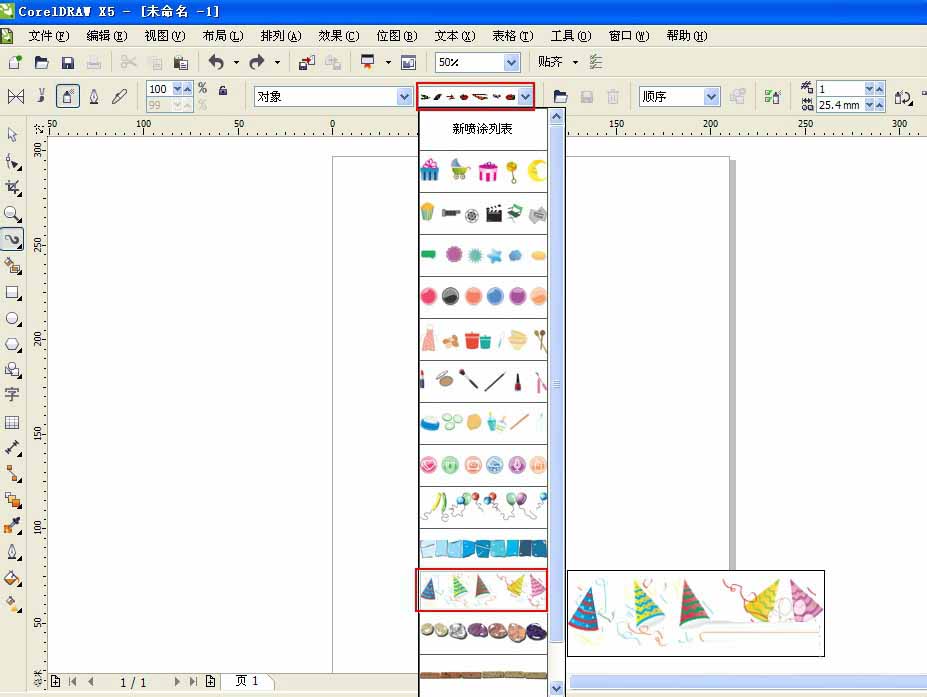The height and width of the screenshot is (697, 927).
Task: Click the Import icon
Action: pyautogui.click(x=307, y=62)
